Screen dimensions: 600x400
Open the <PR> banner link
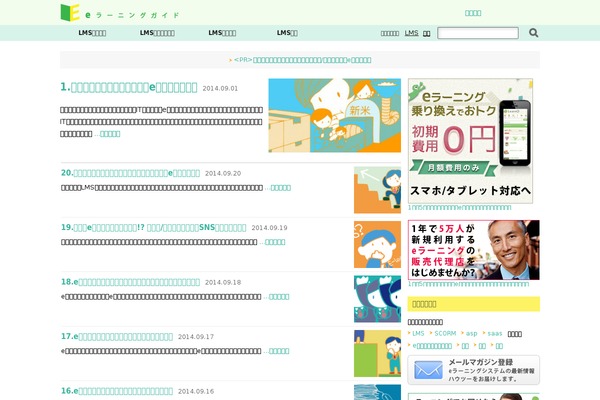[x=302, y=60]
